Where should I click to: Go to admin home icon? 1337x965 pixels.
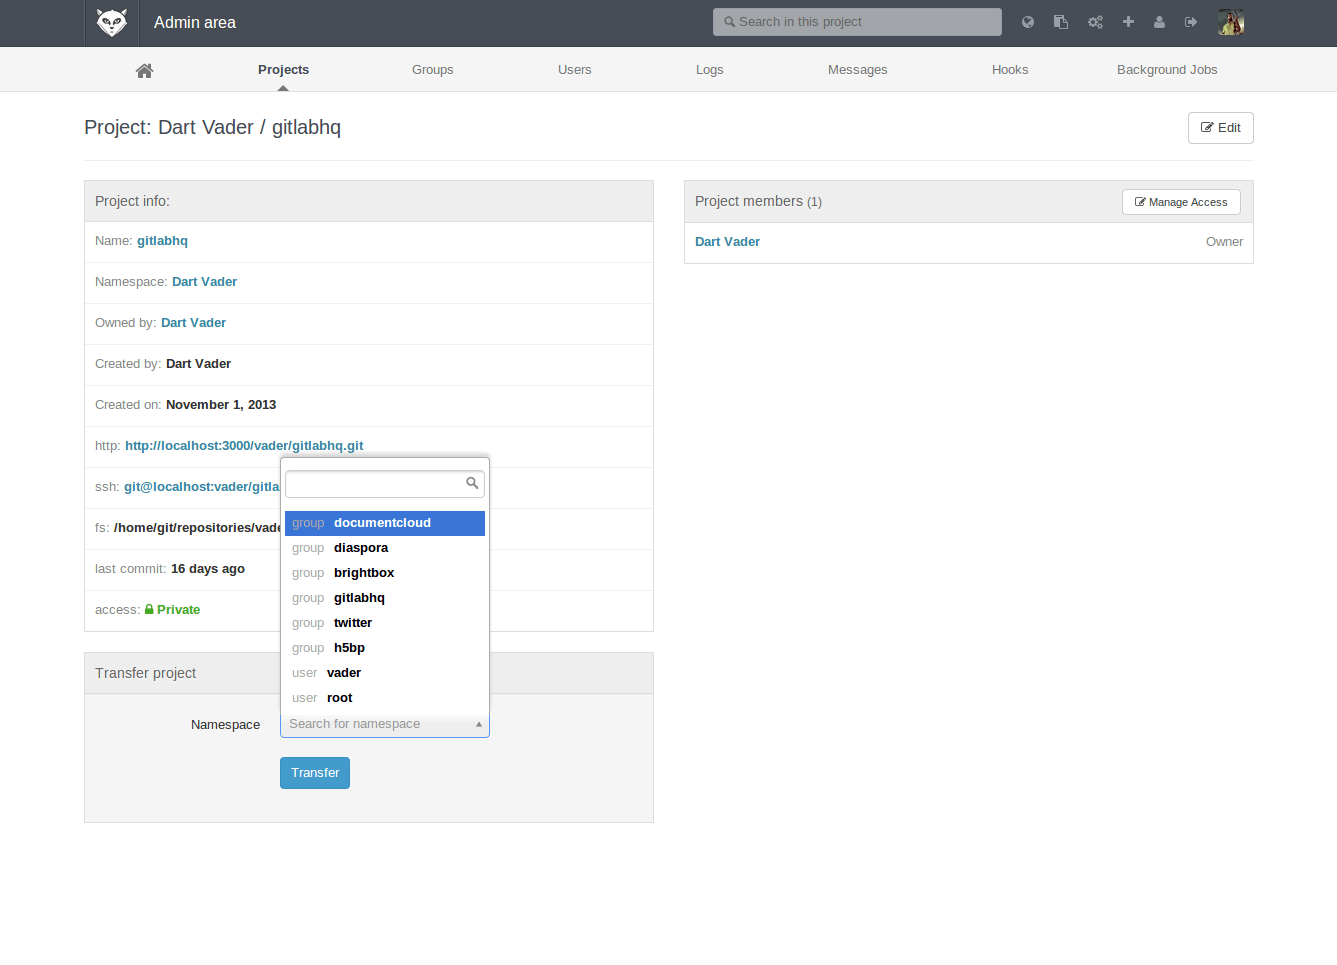[144, 70]
